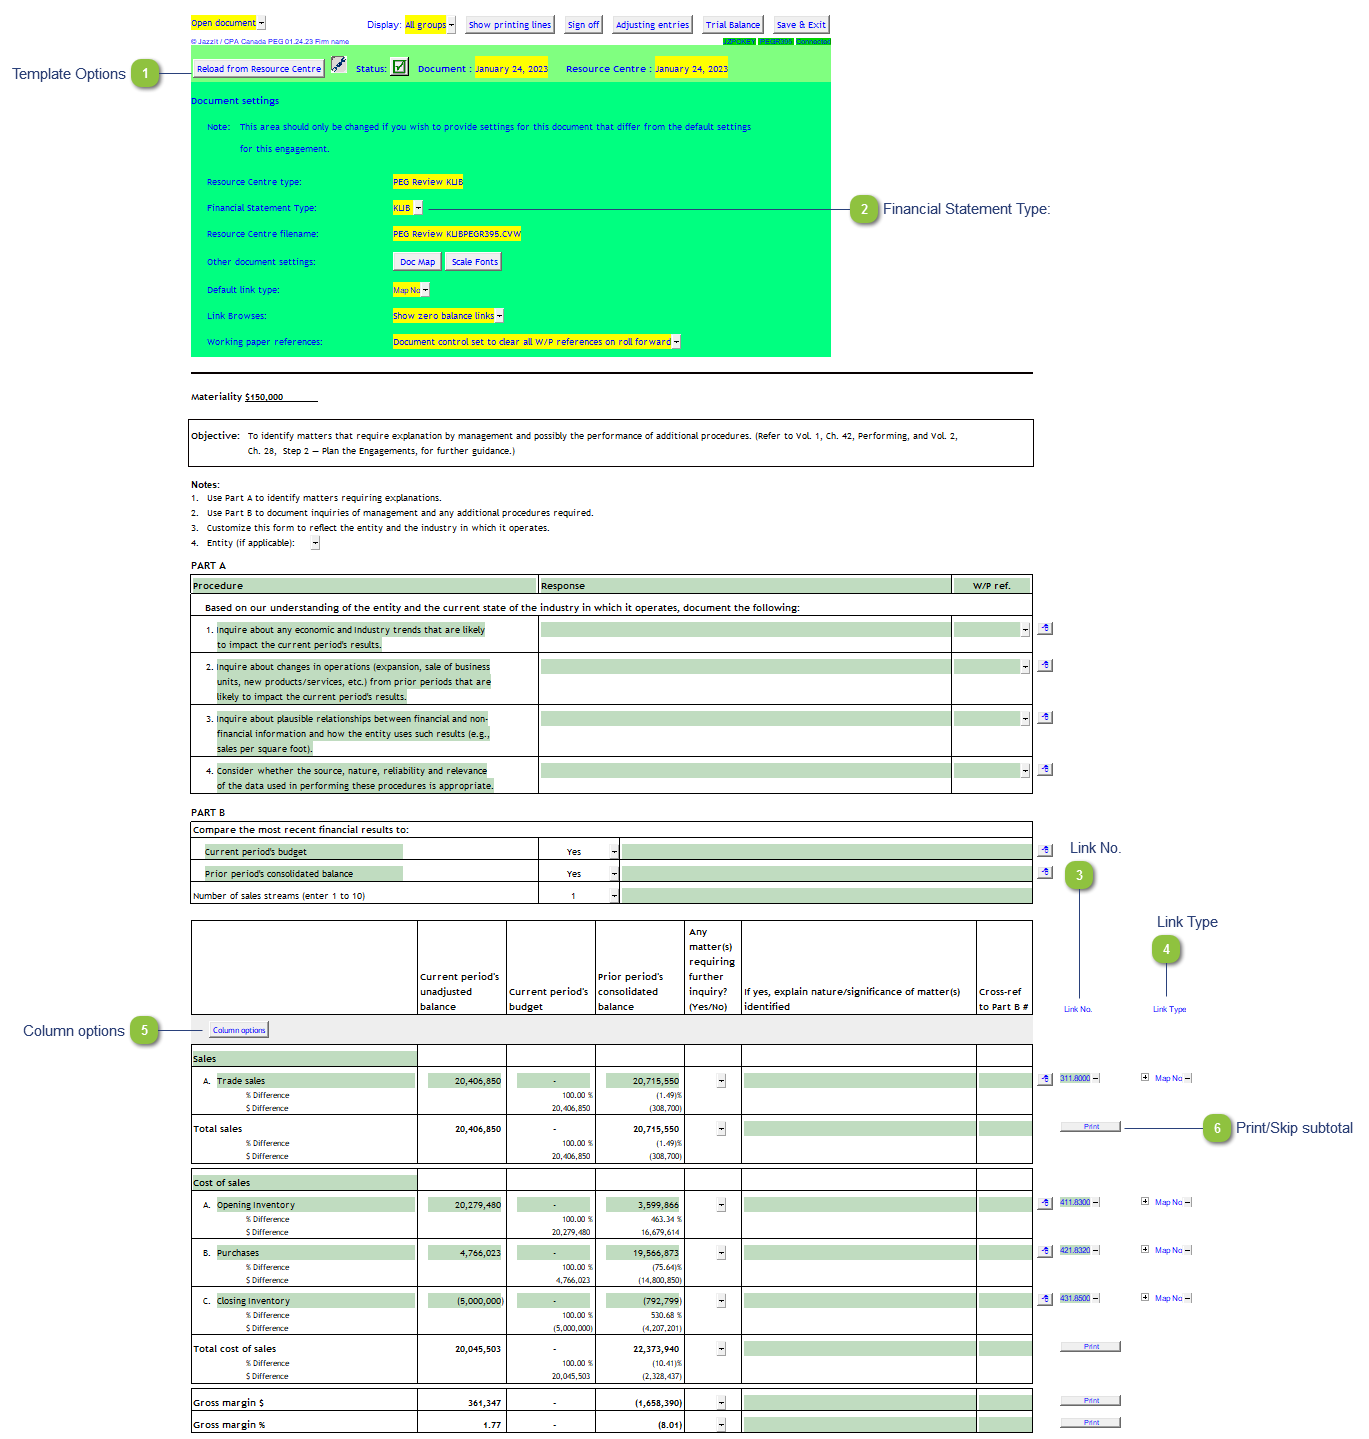The width and height of the screenshot is (1369, 1439).
Task: Open link number 411.8300 dropdown for Opening inventory
Action: pos(1096,1202)
